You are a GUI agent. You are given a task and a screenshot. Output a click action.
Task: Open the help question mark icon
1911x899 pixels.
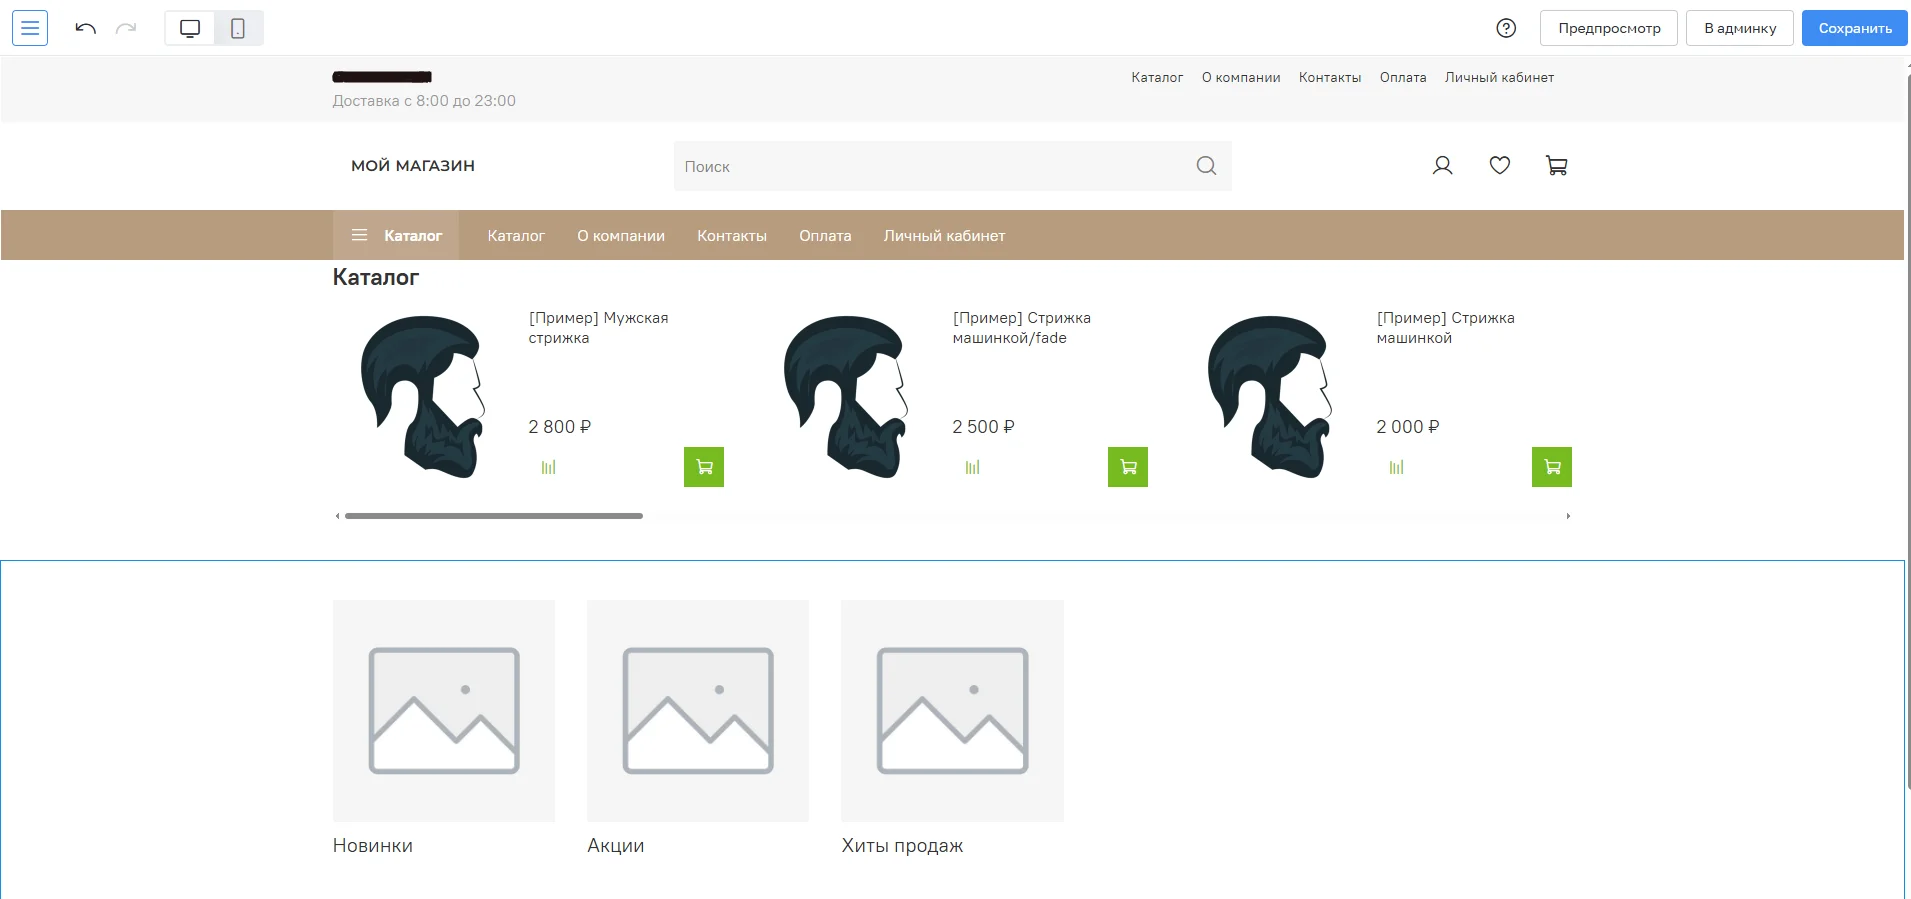coord(1506,28)
